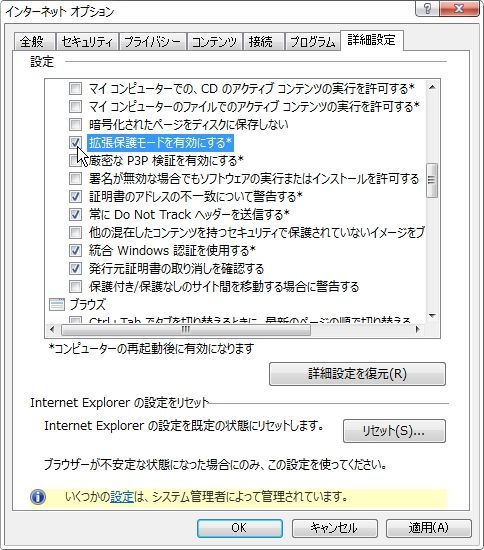Uncheck 常に Do Not Track ヘッダーを送信する
The image size is (484, 550).
75,214
